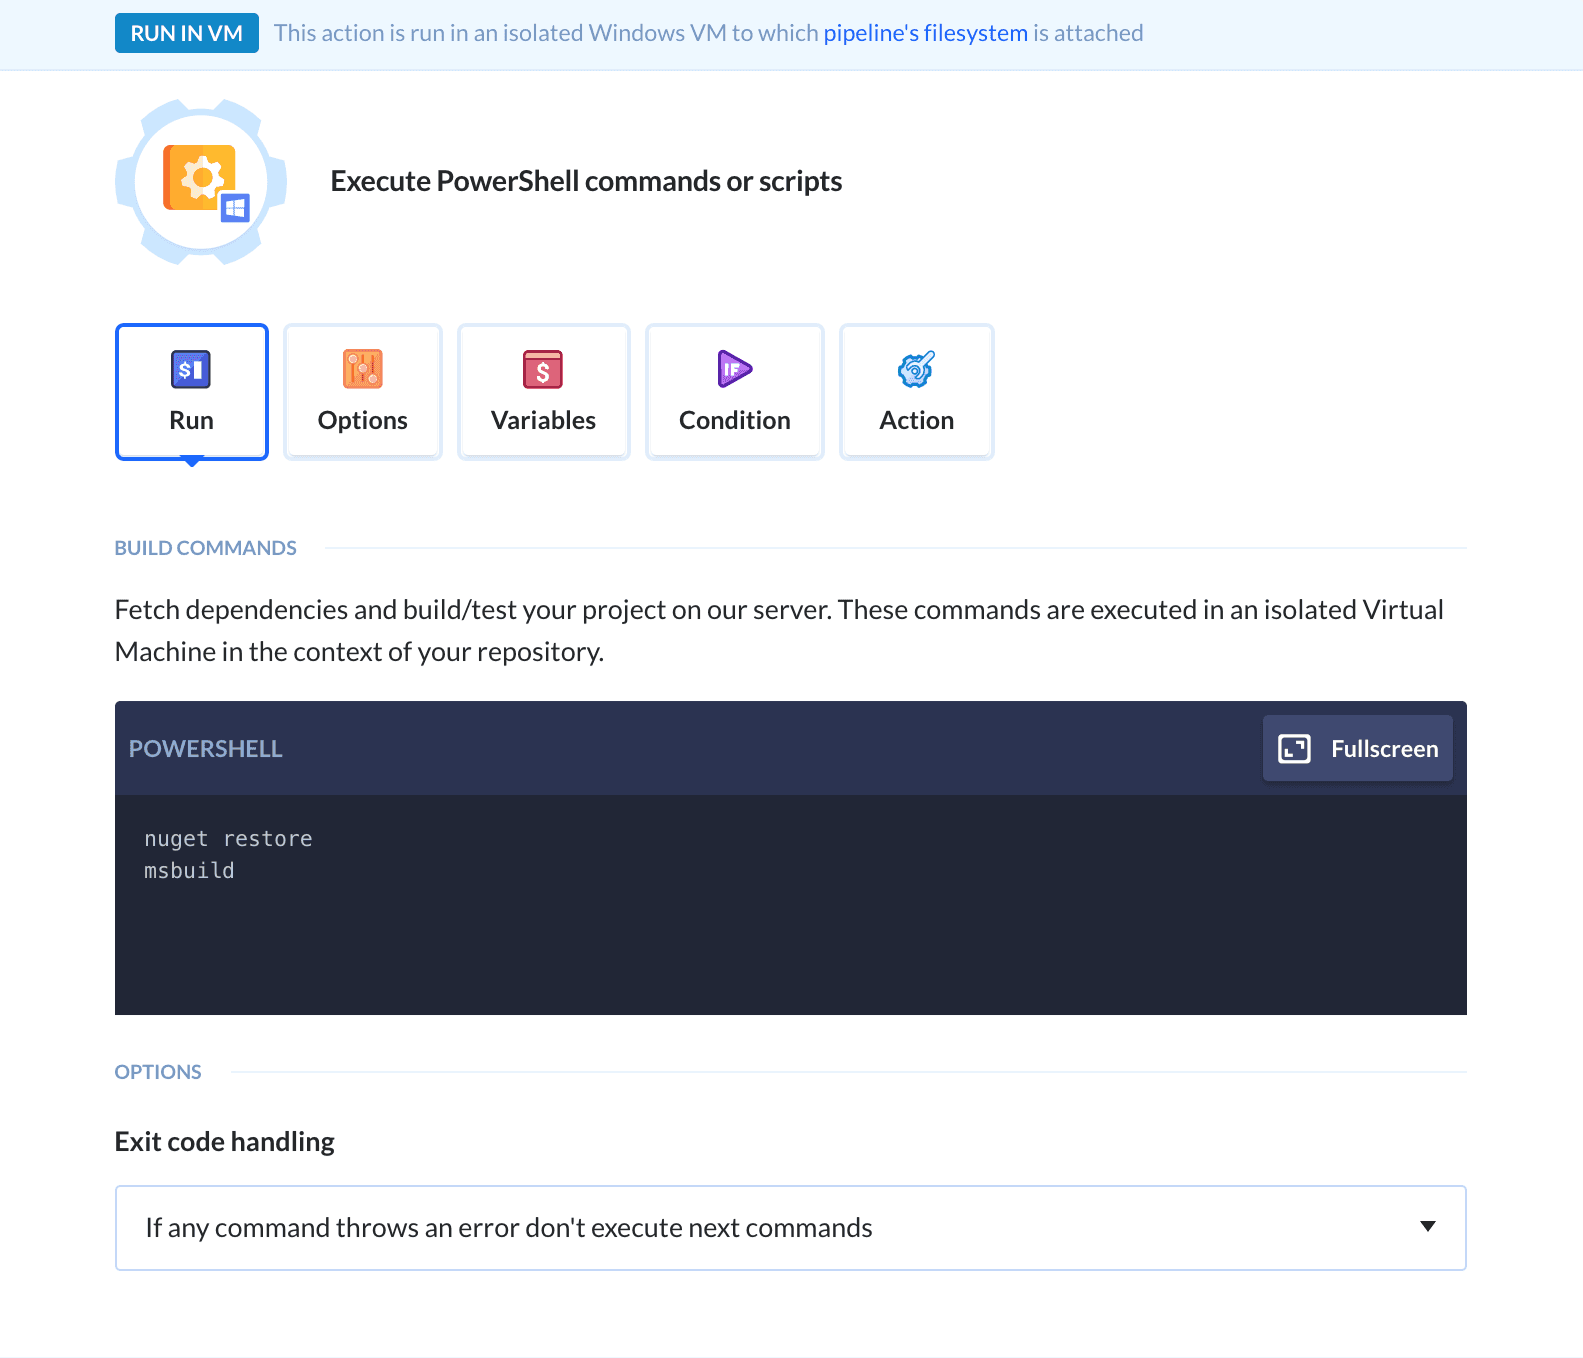Screen dimensions: 1583x1358
Task: Click the 'nuget restore' line in editor
Action: click(x=228, y=839)
